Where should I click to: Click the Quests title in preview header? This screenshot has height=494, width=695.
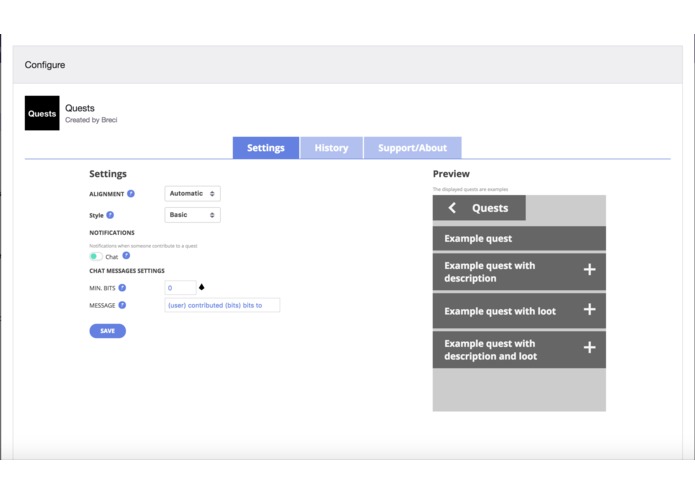coord(490,208)
